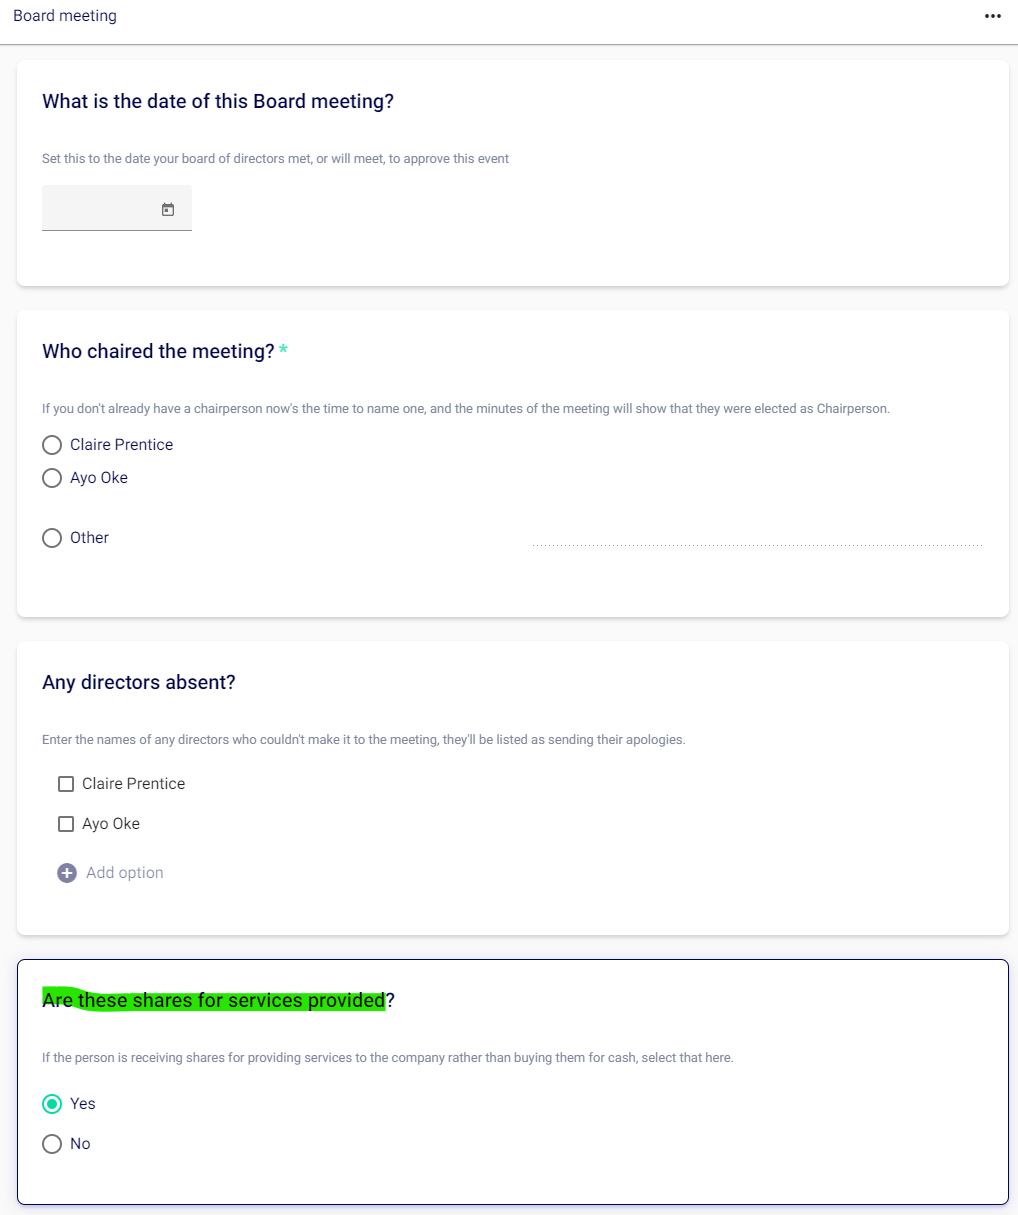Click the Other chairperson name text field
Viewport: 1018px width, 1215px height.
point(757,537)
